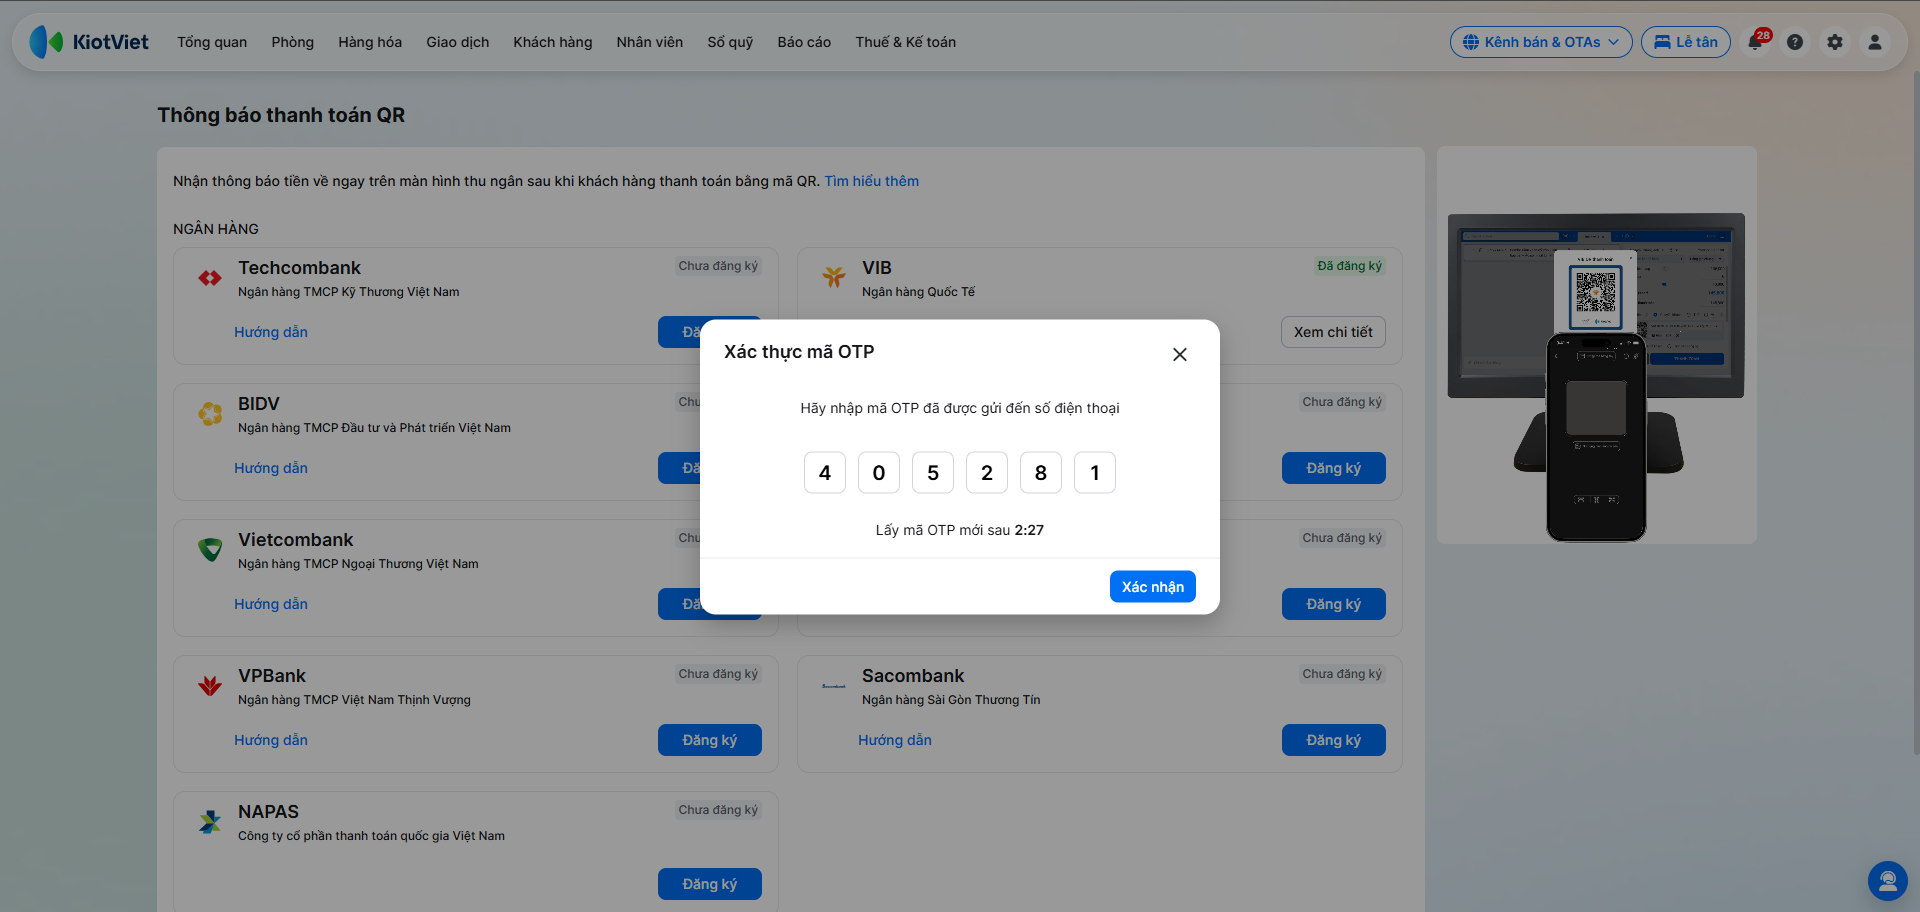Open the user account profile icon
Viewport: 1920px width, 912px height.
[x=1875, y=42]
